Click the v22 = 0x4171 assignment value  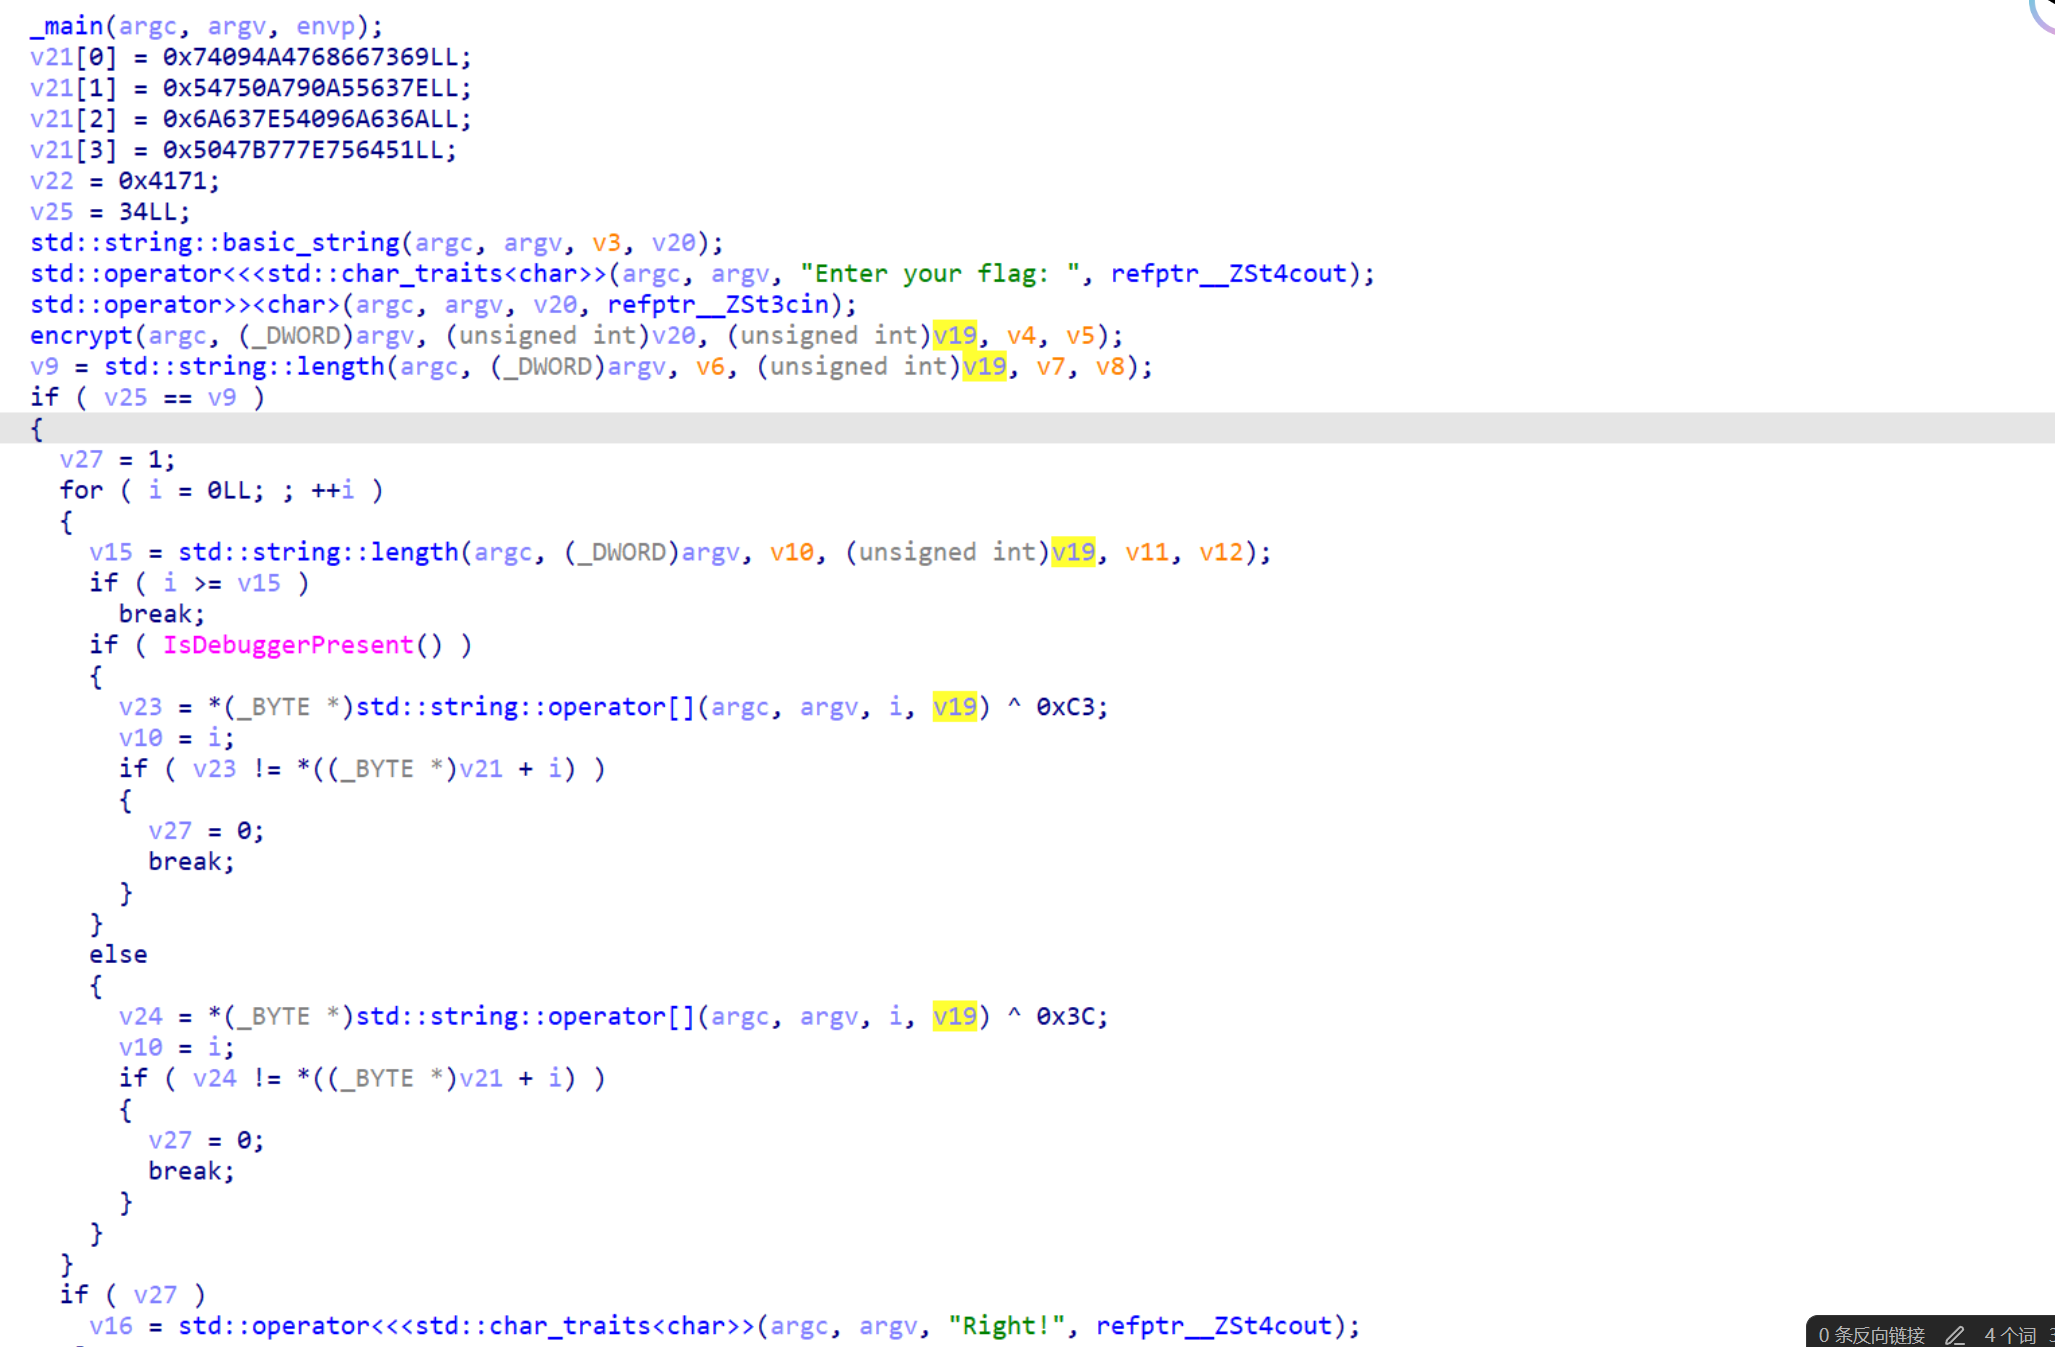(x=163, y=181)
